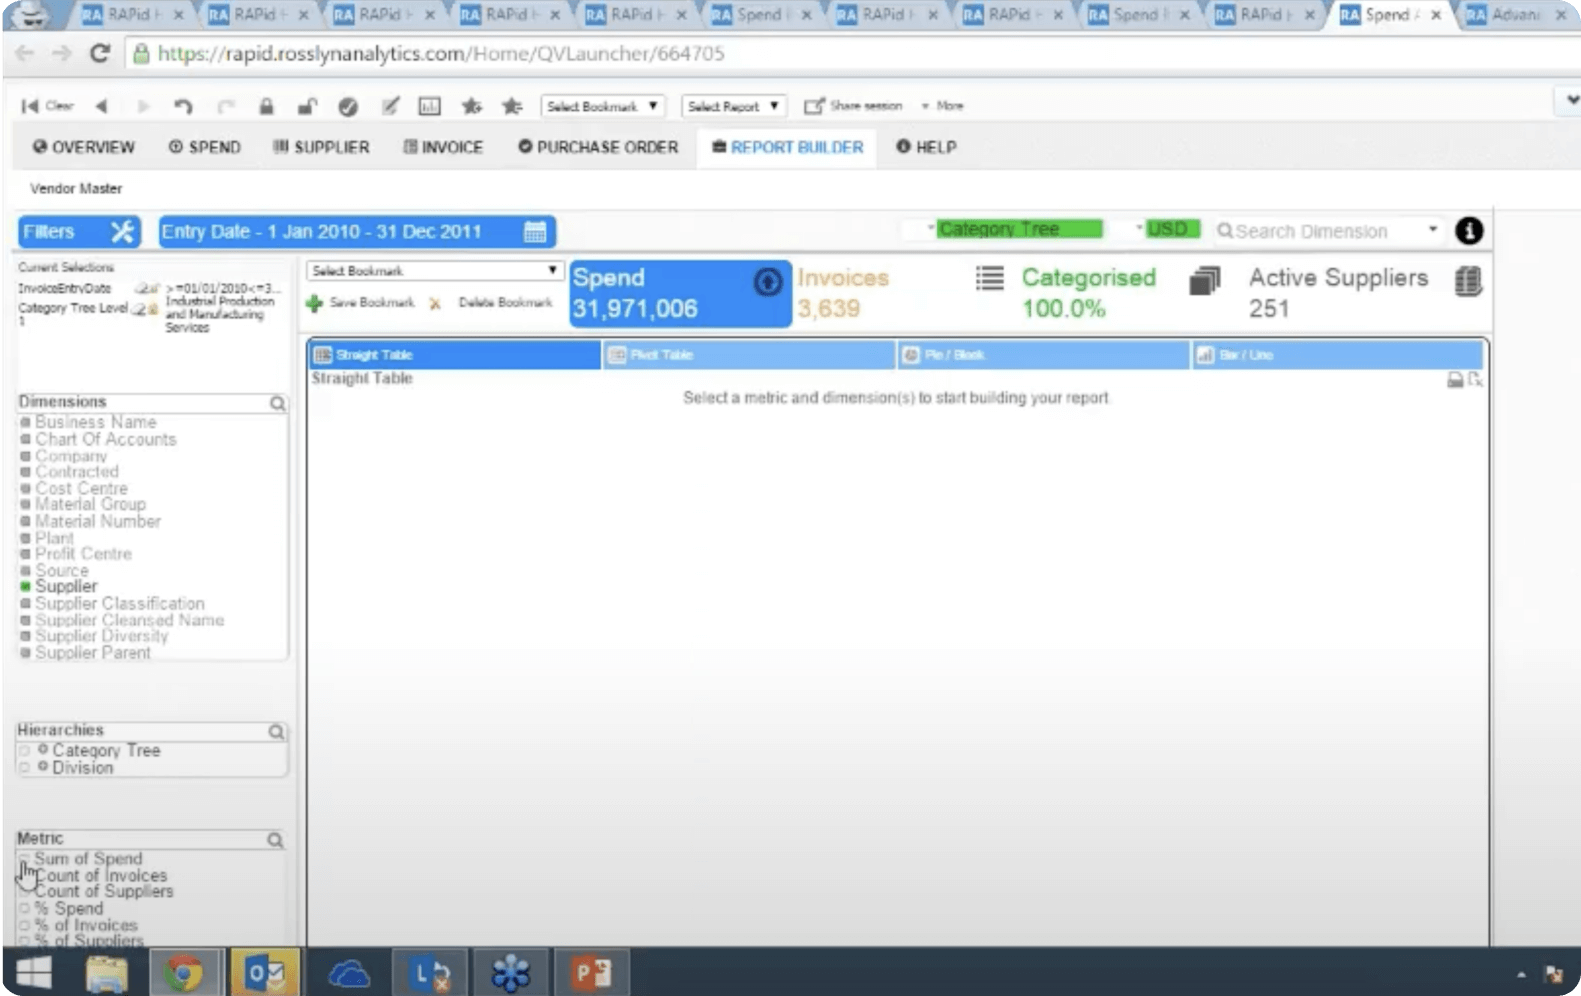
Task: Show hidden system tray icons
Action: [1521, 974]
